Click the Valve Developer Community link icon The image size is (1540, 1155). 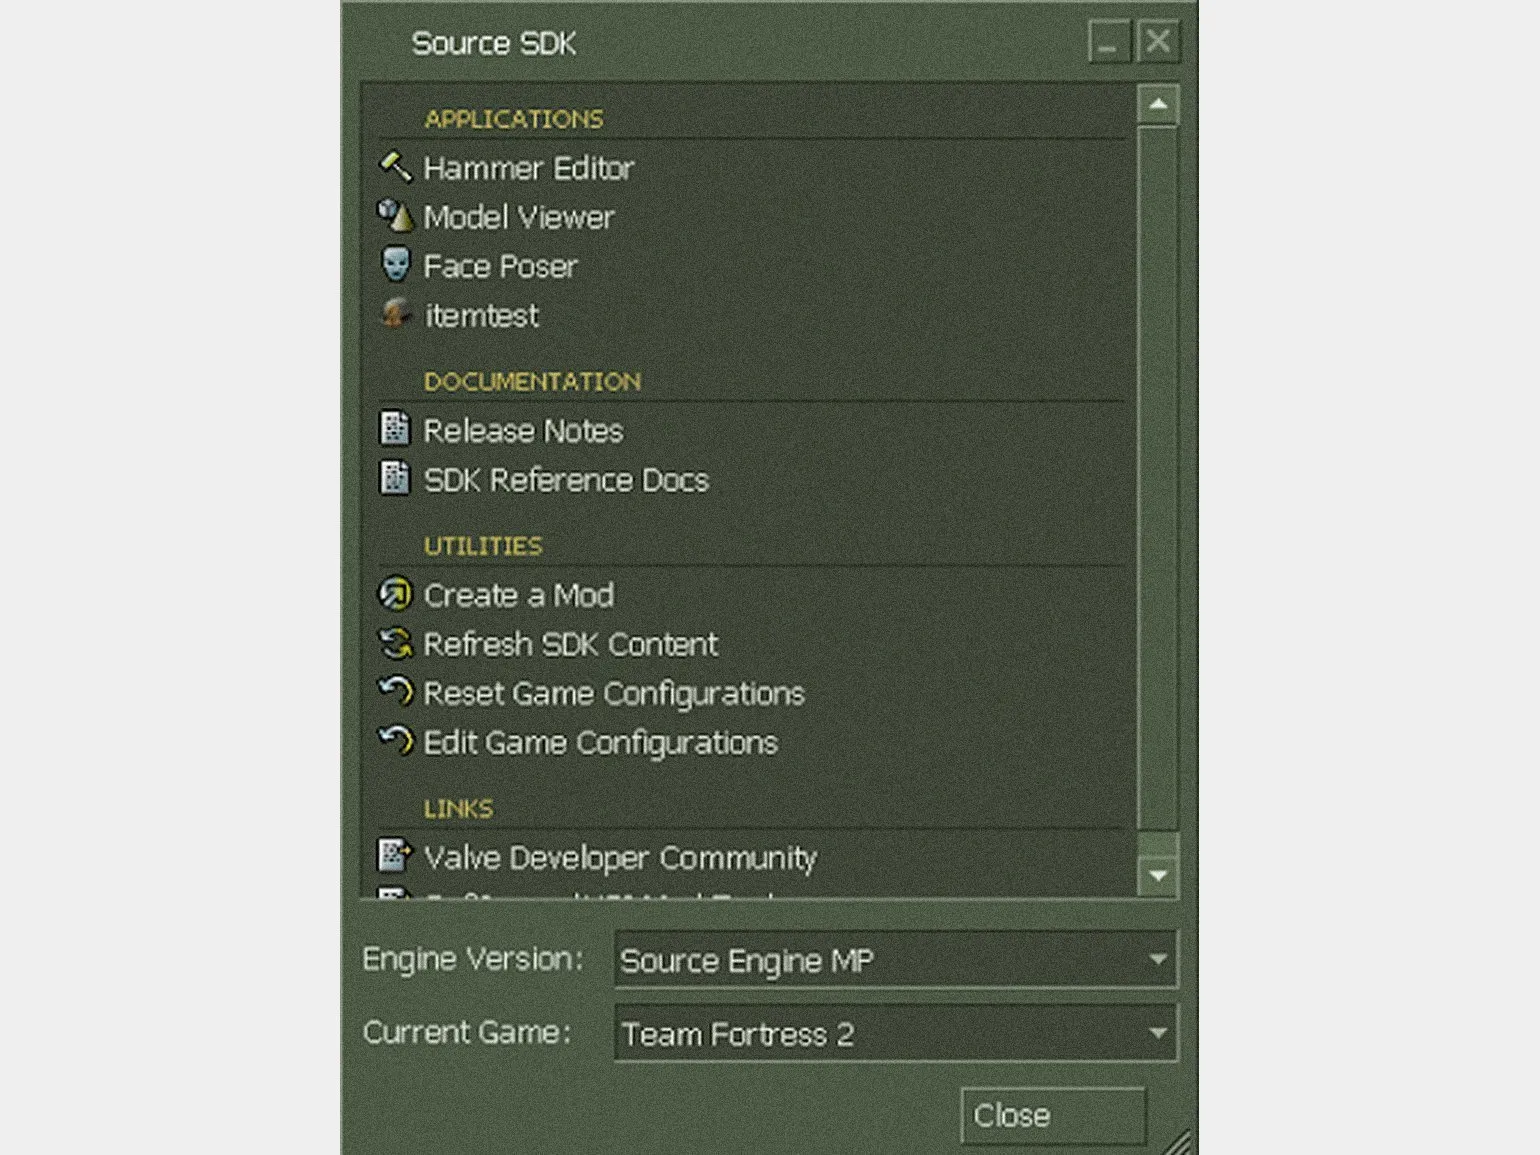coord(394,856)
